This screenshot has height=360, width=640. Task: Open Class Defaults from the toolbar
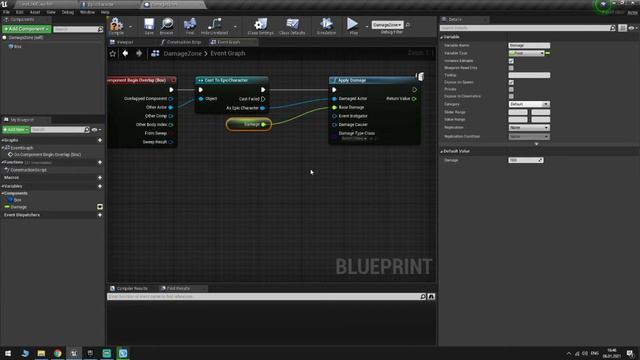tap(292, 25)
